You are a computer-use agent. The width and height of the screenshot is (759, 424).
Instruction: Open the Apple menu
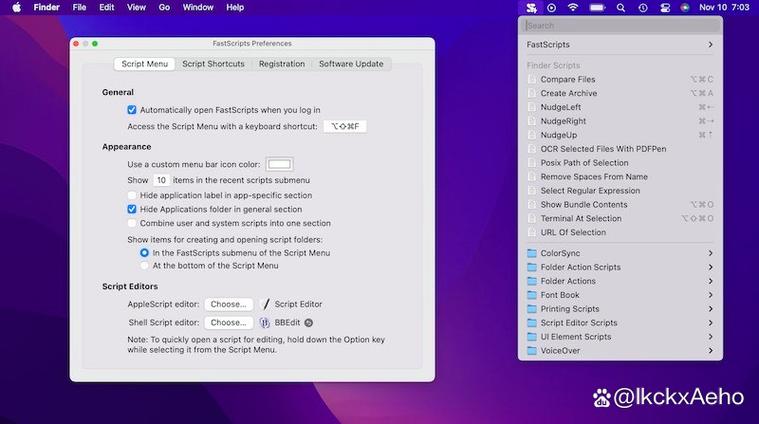pos(16,7)
